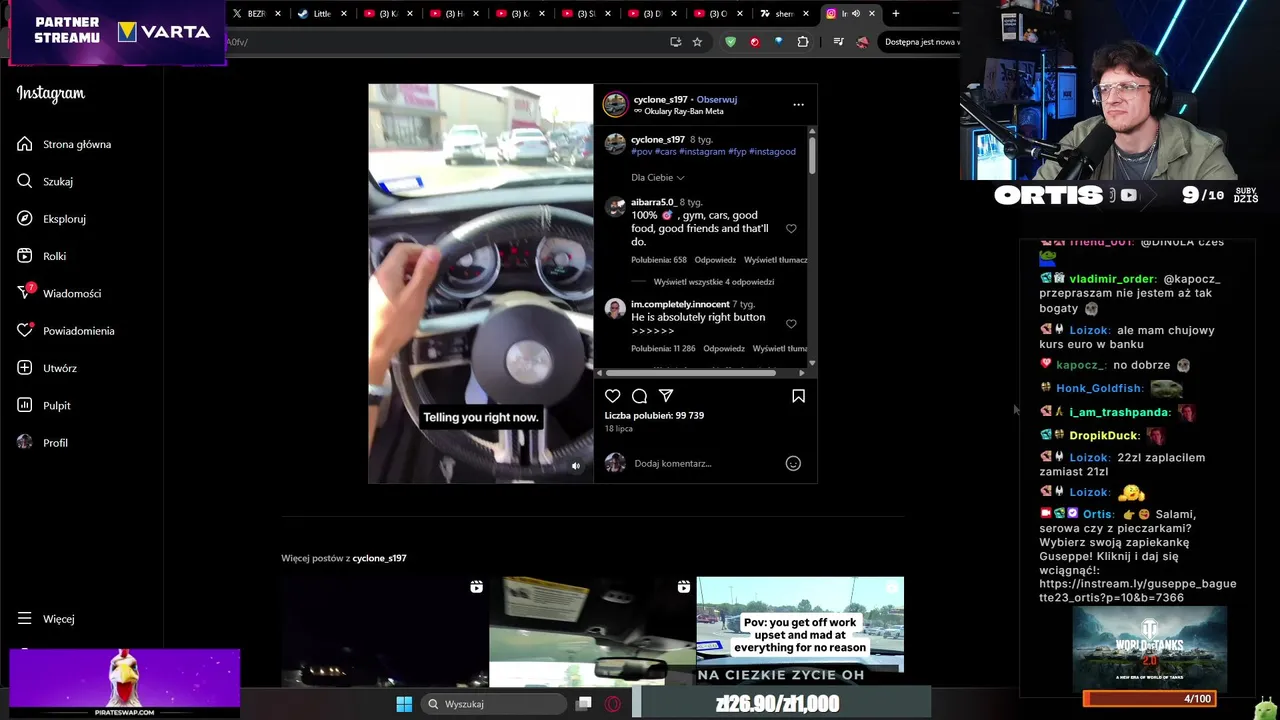This screenshot has width=1280, height=720.
Task: Open the media control playlist icon
Action: (838, 42)
